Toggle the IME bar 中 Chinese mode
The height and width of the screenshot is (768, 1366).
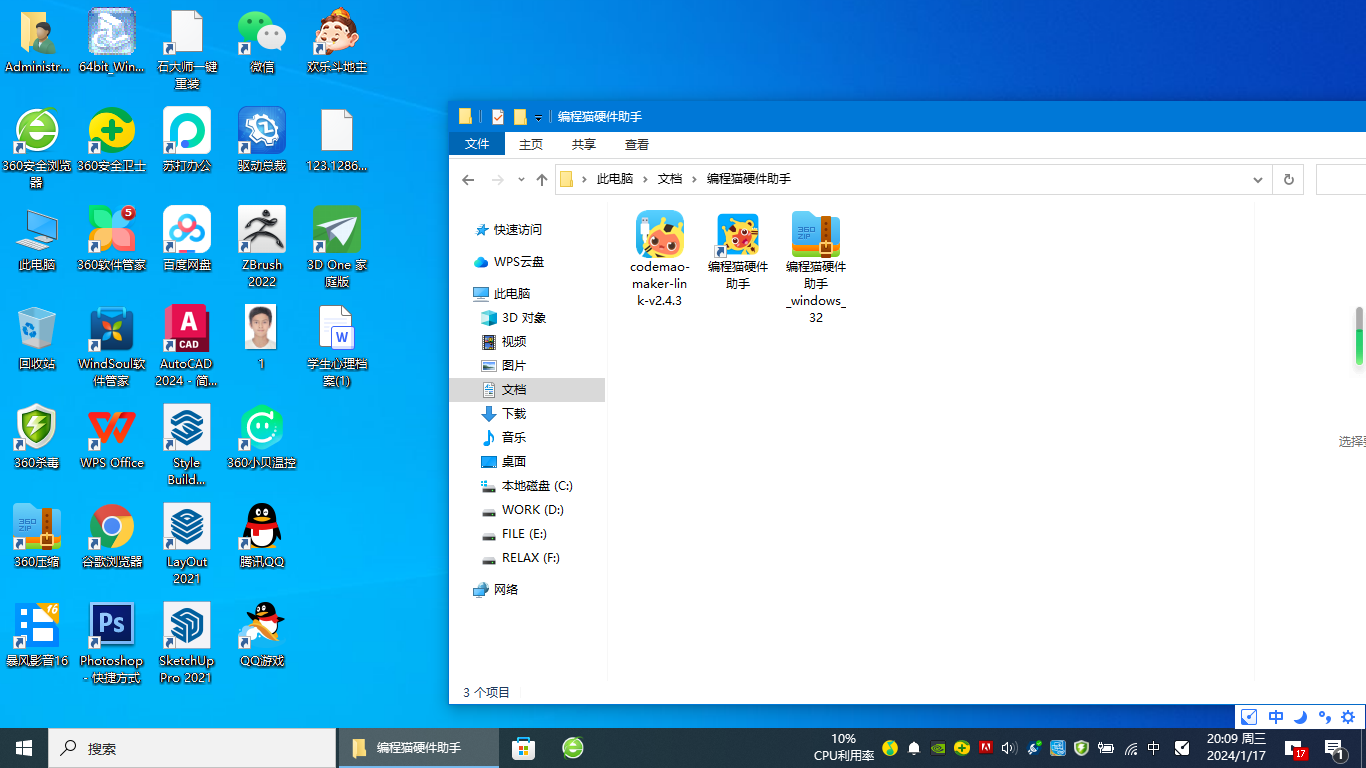(1275, 717)
